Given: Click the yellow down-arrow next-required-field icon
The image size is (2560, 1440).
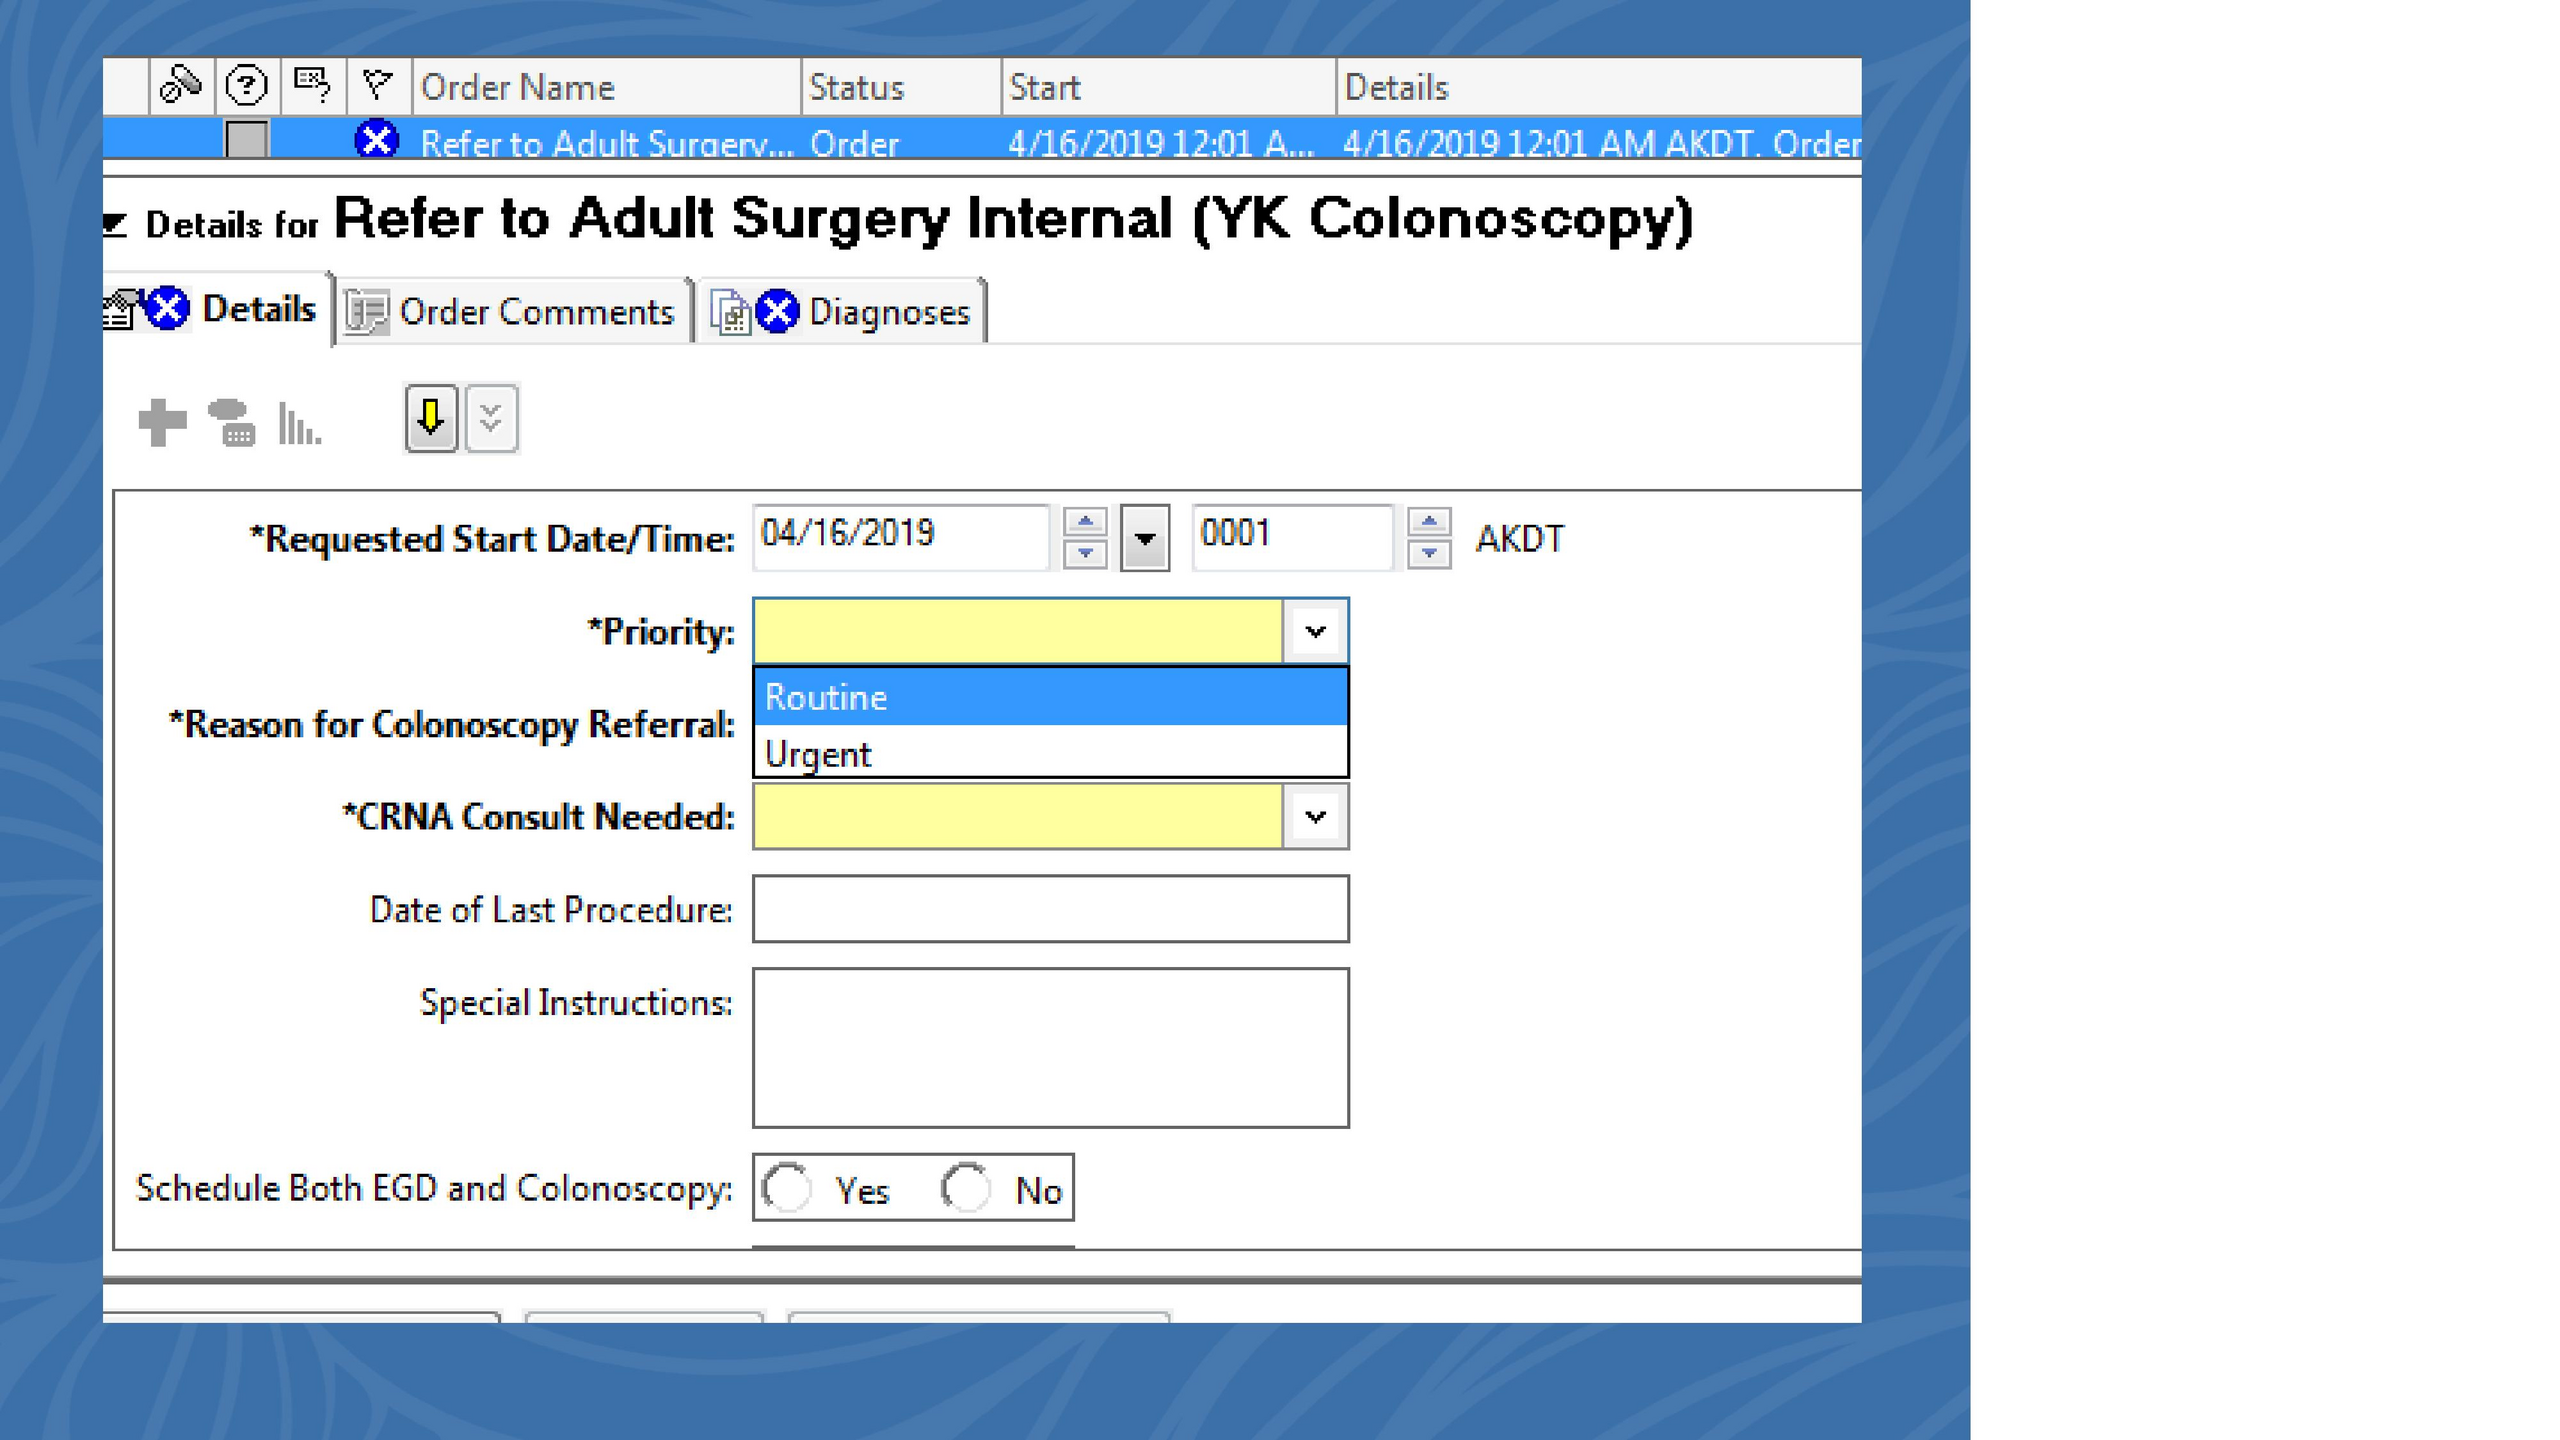Looking at the screenshot, I should [431, 418].
